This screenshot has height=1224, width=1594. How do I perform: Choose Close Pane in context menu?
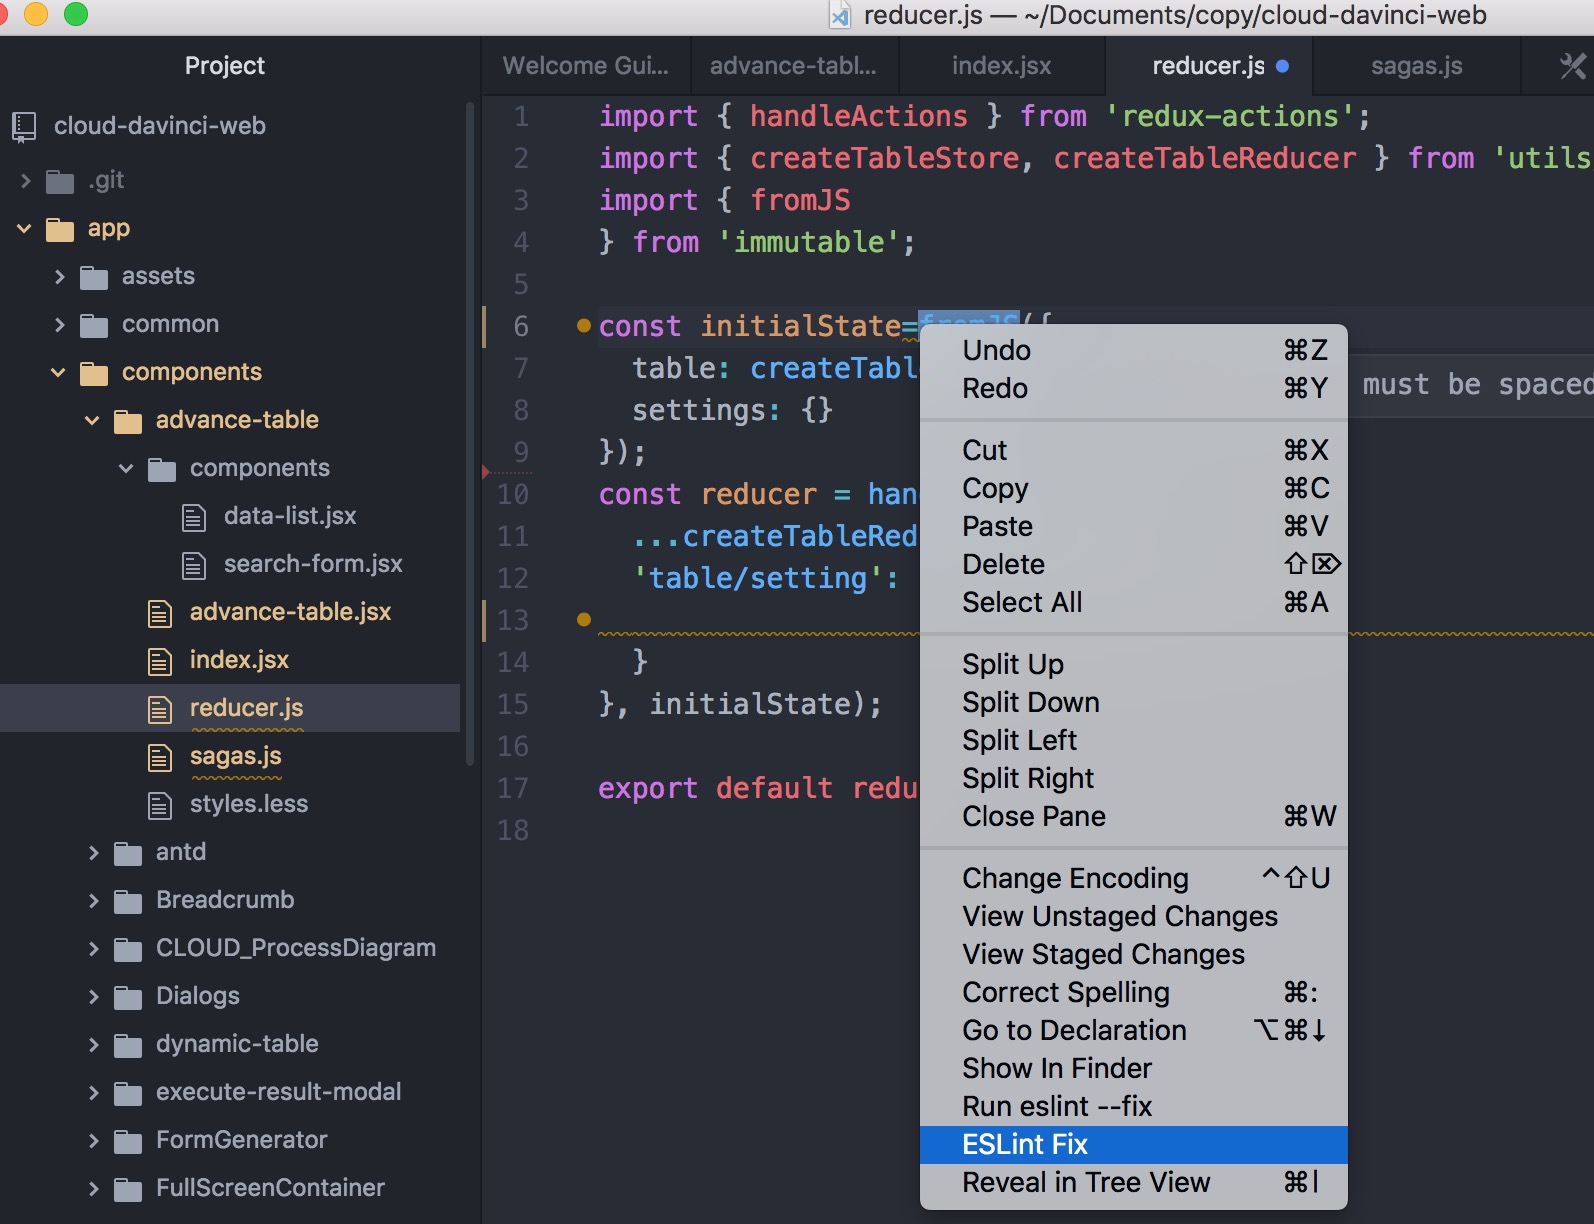click(x=1133, y=817)
